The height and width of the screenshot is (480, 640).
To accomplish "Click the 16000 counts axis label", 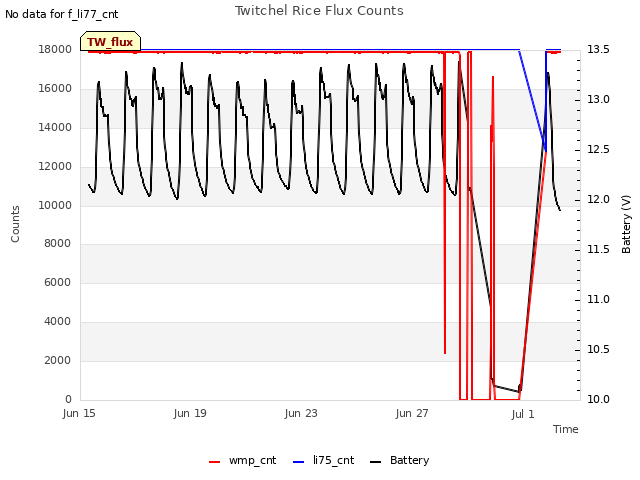I will tap(55, 89).
